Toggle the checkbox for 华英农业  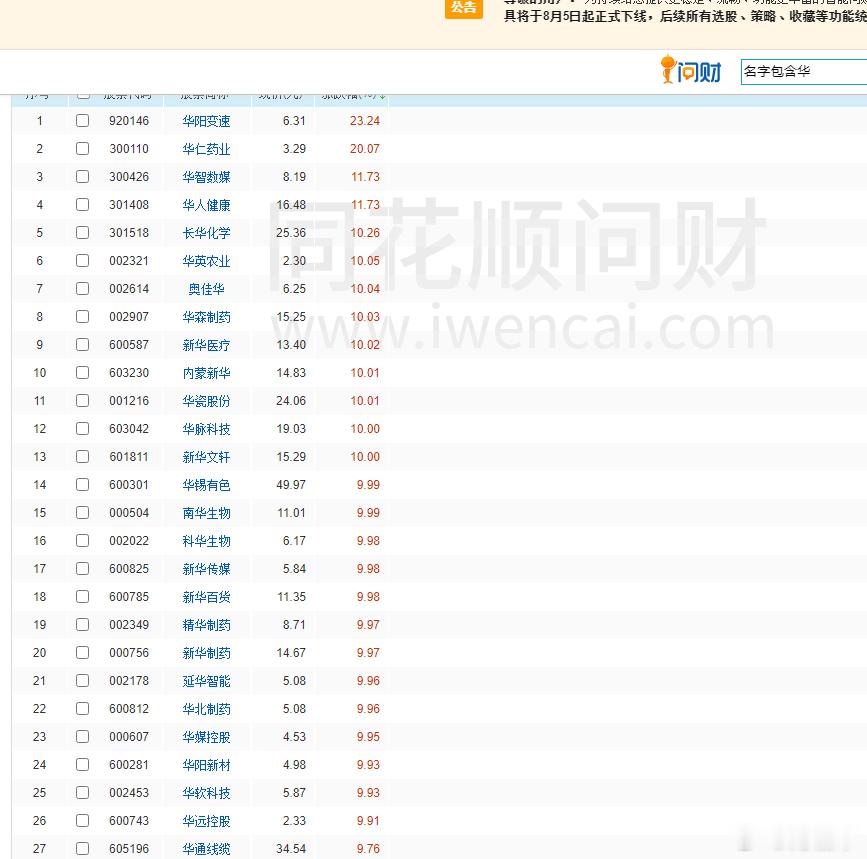point(82,261)
